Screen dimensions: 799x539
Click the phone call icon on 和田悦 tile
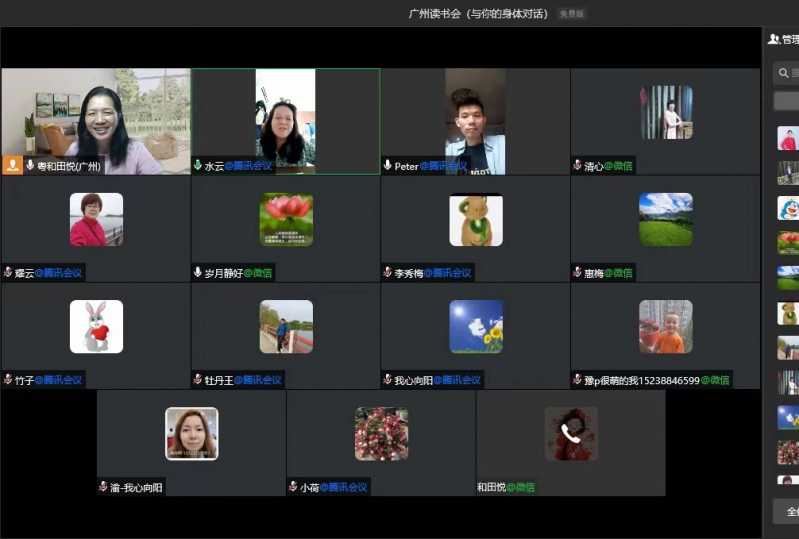(571, 433)
